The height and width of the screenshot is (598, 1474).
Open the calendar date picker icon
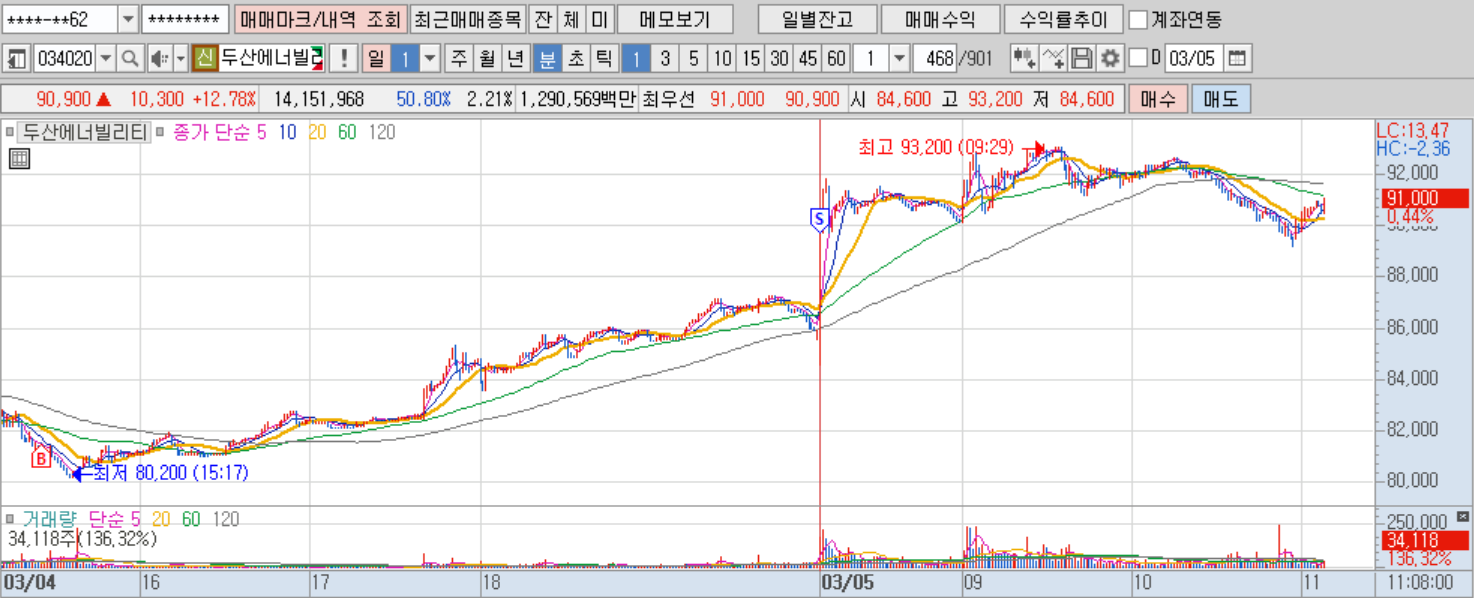(x=1238, y=58)
